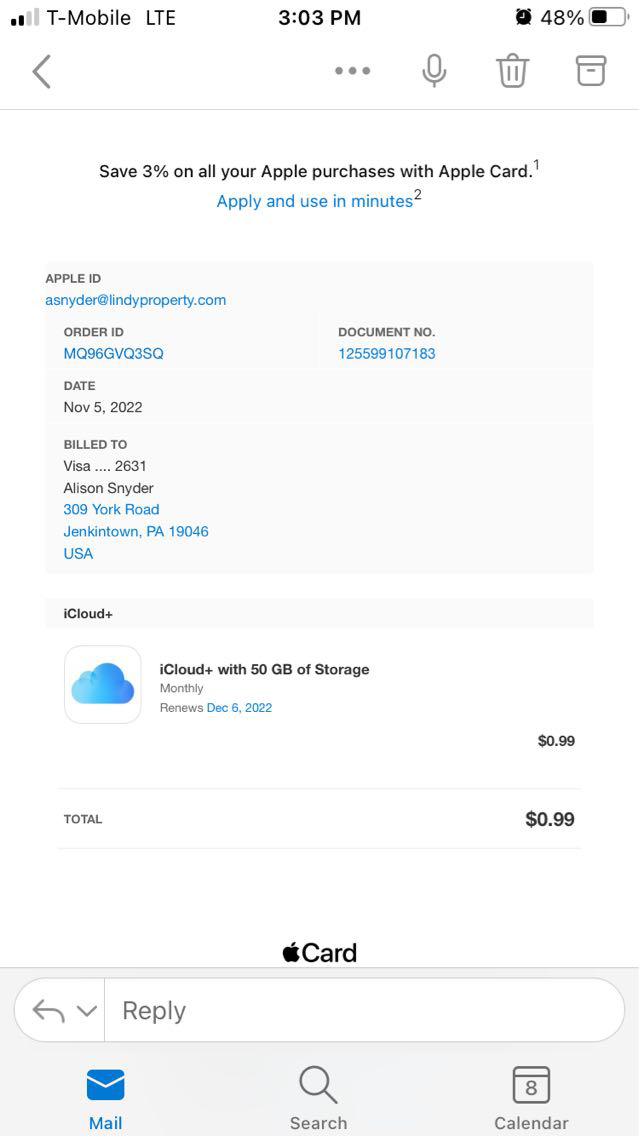Tap the back arrow icon
This screenshot has width=639, height=1136.
tap(41, 71)
